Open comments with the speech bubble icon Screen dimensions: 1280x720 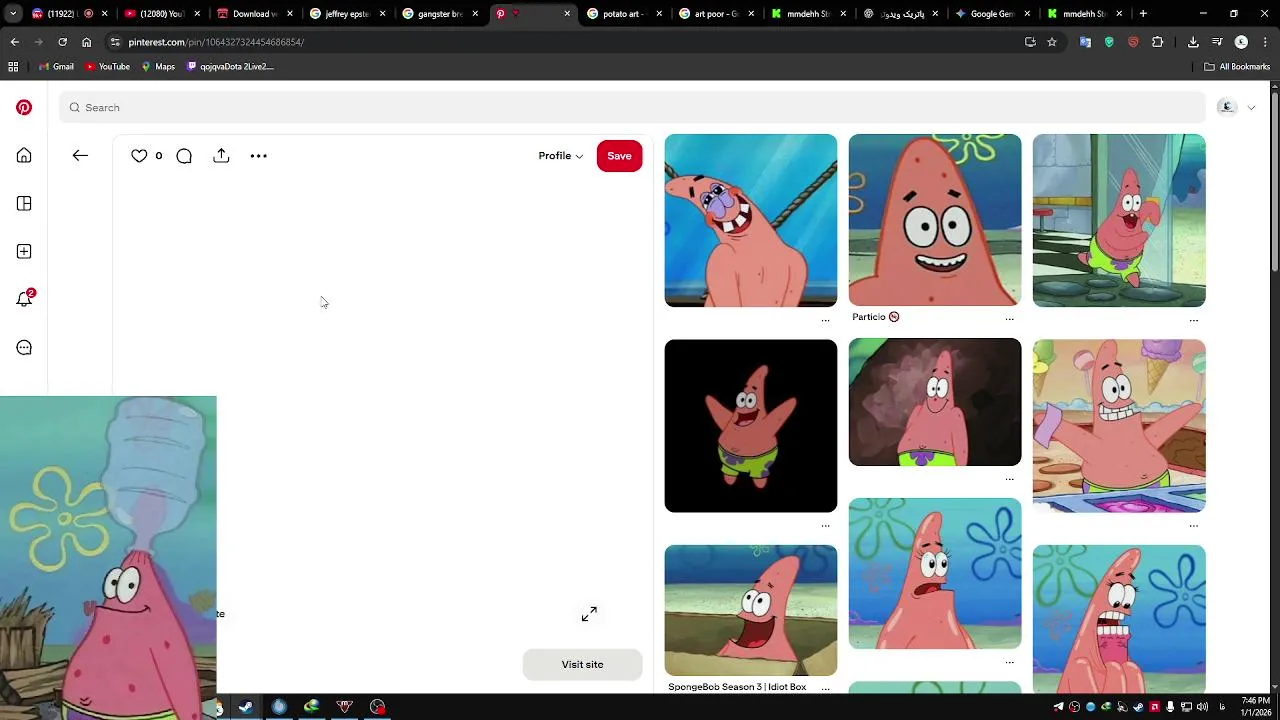184,155
